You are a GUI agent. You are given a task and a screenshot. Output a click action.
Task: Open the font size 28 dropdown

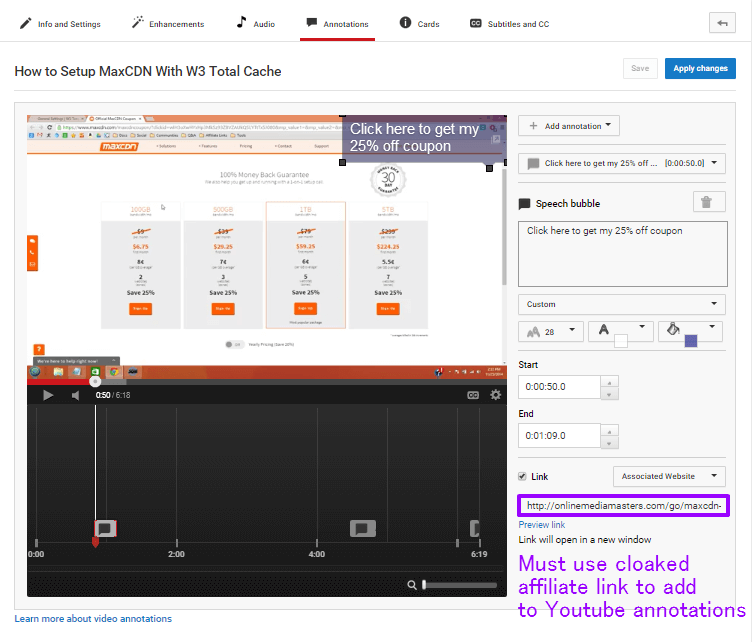(551, 331)
